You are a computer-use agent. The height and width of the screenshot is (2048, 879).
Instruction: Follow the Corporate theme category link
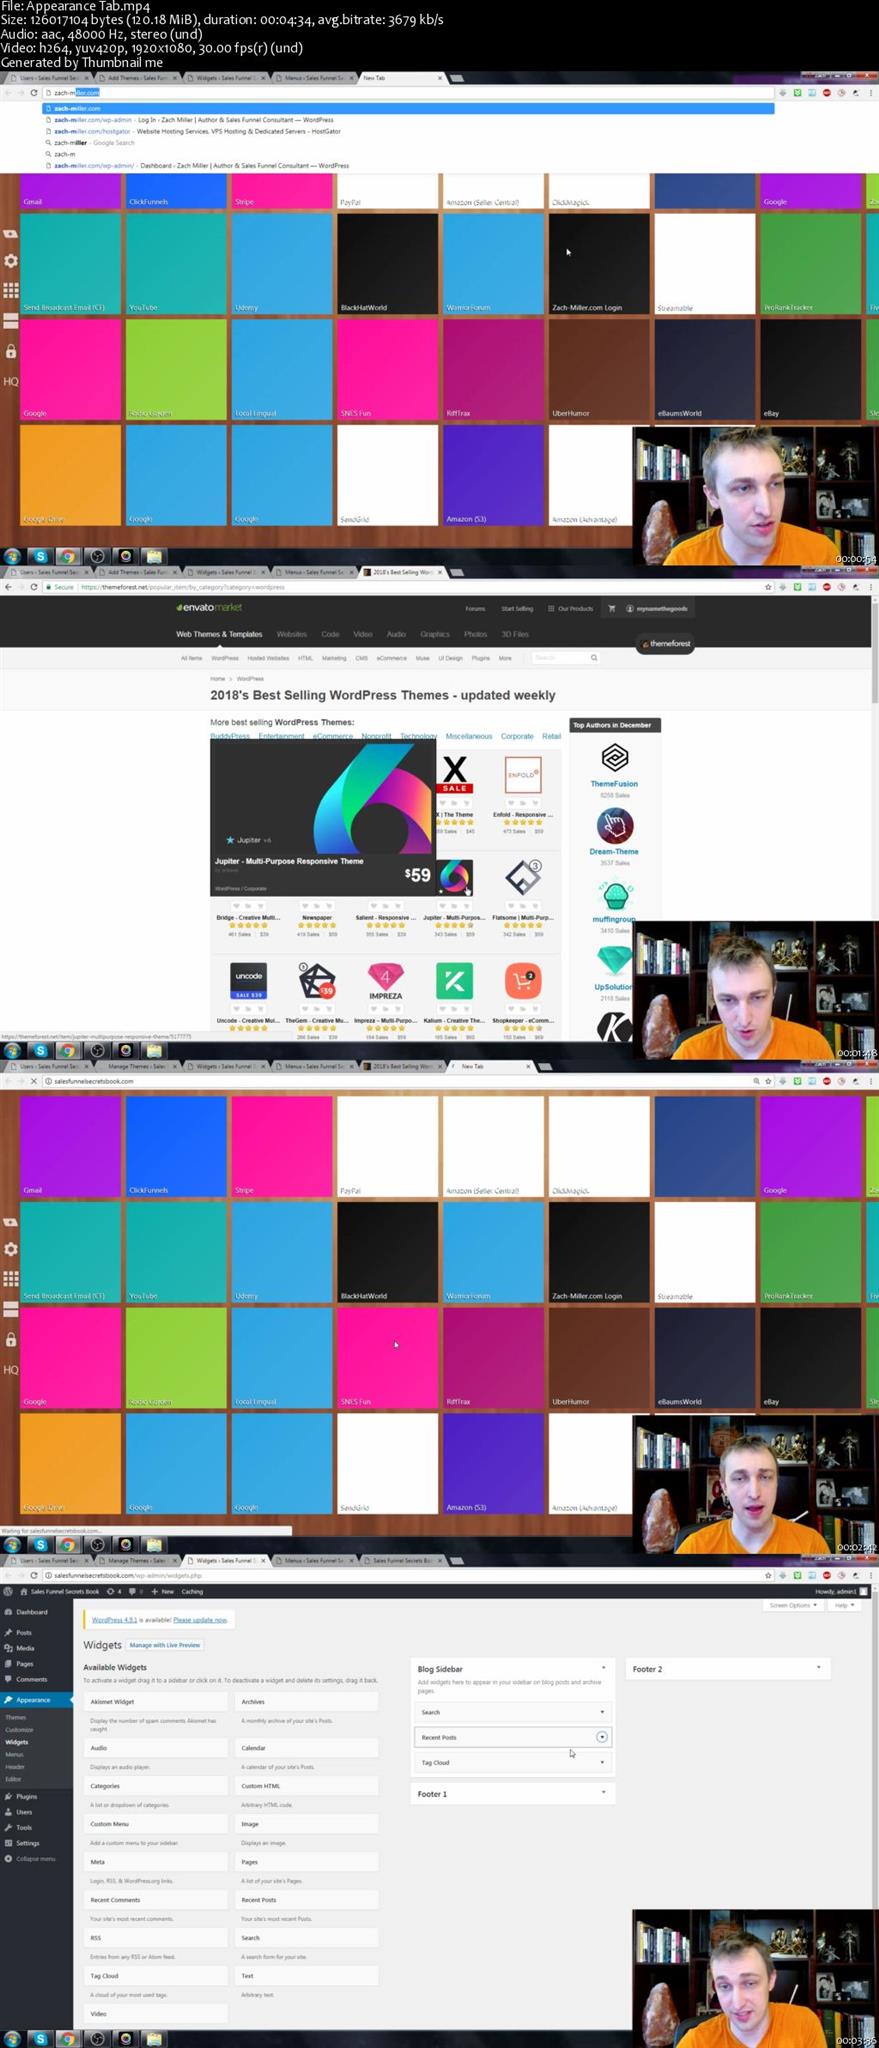[517, 736]
